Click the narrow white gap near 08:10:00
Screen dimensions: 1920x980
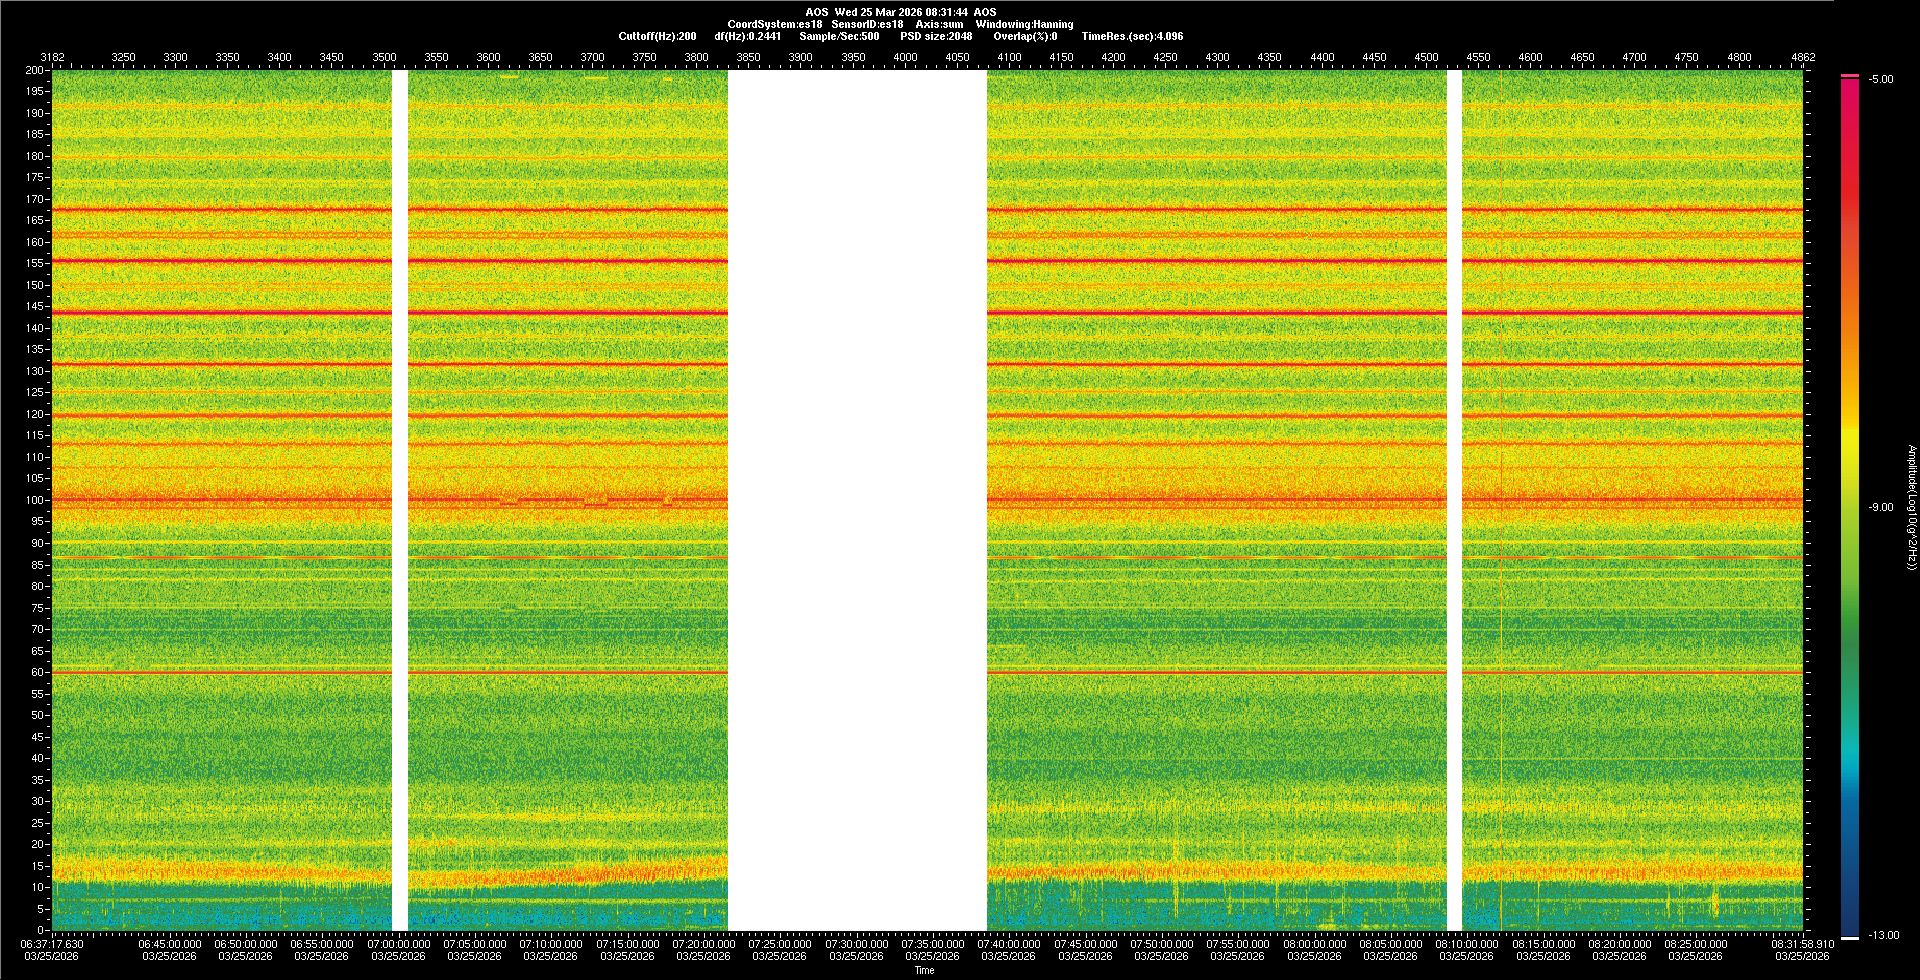point(1454,500)
